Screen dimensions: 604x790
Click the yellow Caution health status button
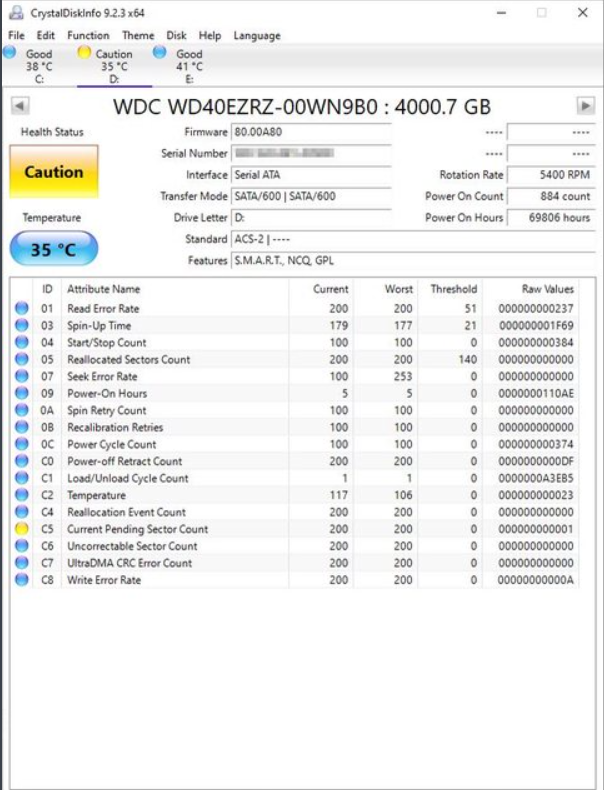[54, 172]
